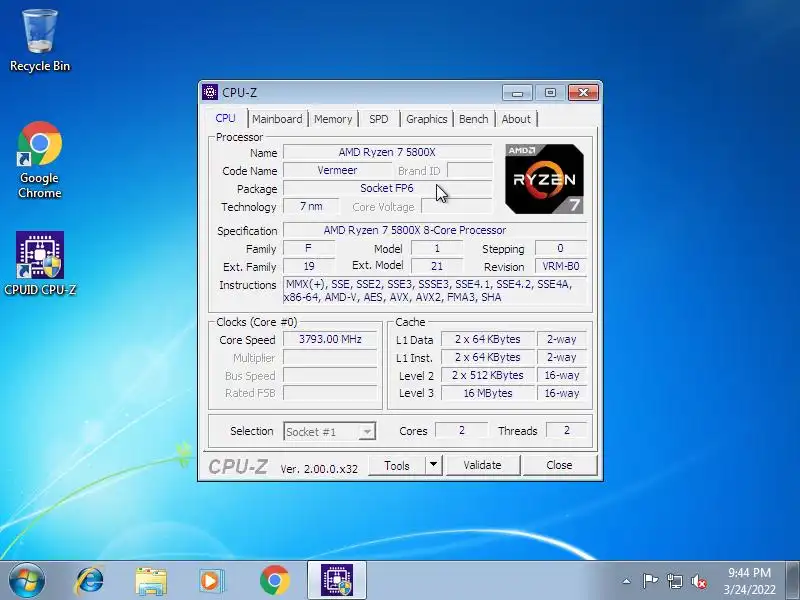This screenshot has height=600, width=800.
Task: Click the Revision value VRM-B0
Action: click(x=561, y=266)
